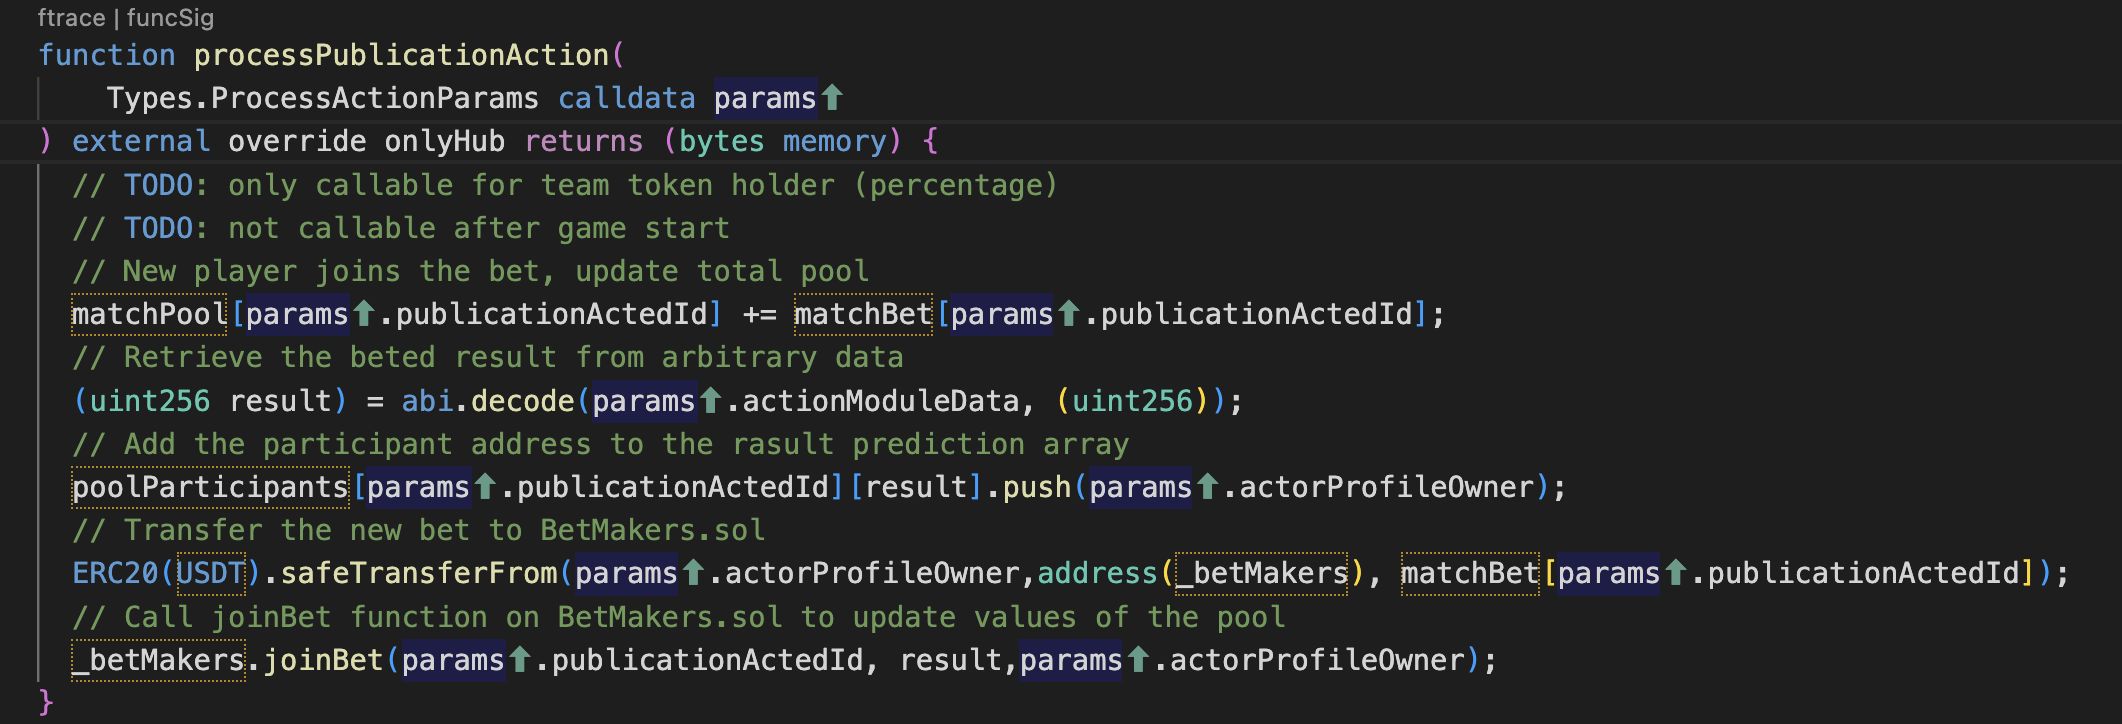This screenshot has height=724, width=2122.
Task: Click the 'uint256 result' declaration
Action: coord(210,401)
